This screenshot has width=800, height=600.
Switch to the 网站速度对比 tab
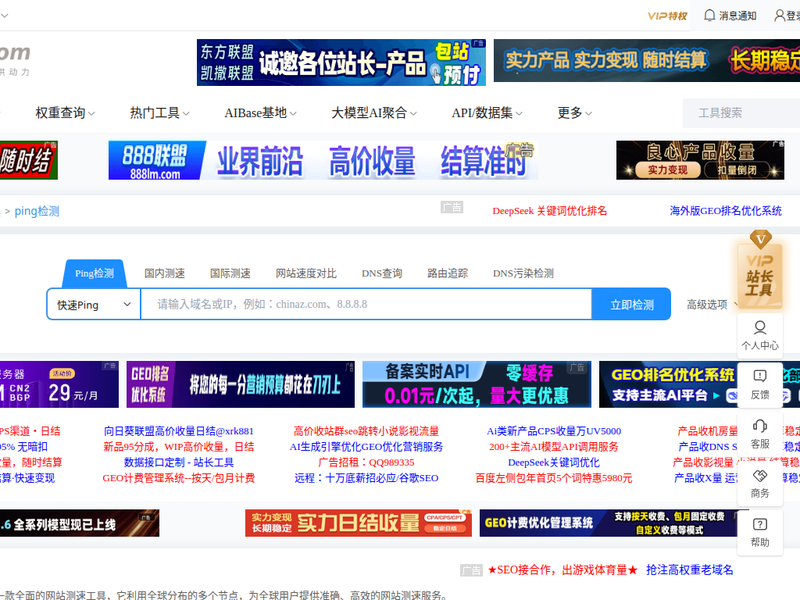[x=306, y=273]
